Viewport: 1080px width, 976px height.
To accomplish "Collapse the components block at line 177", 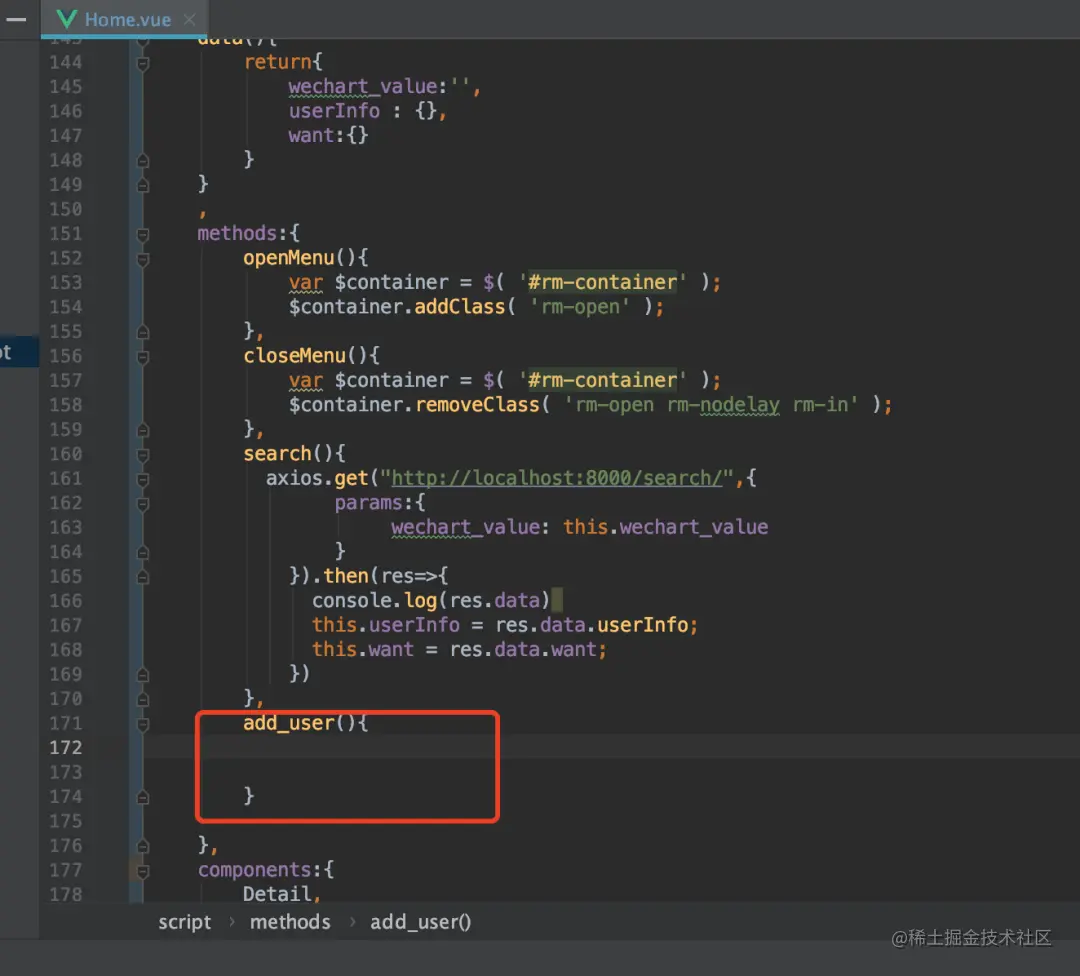I will (143, 871).
